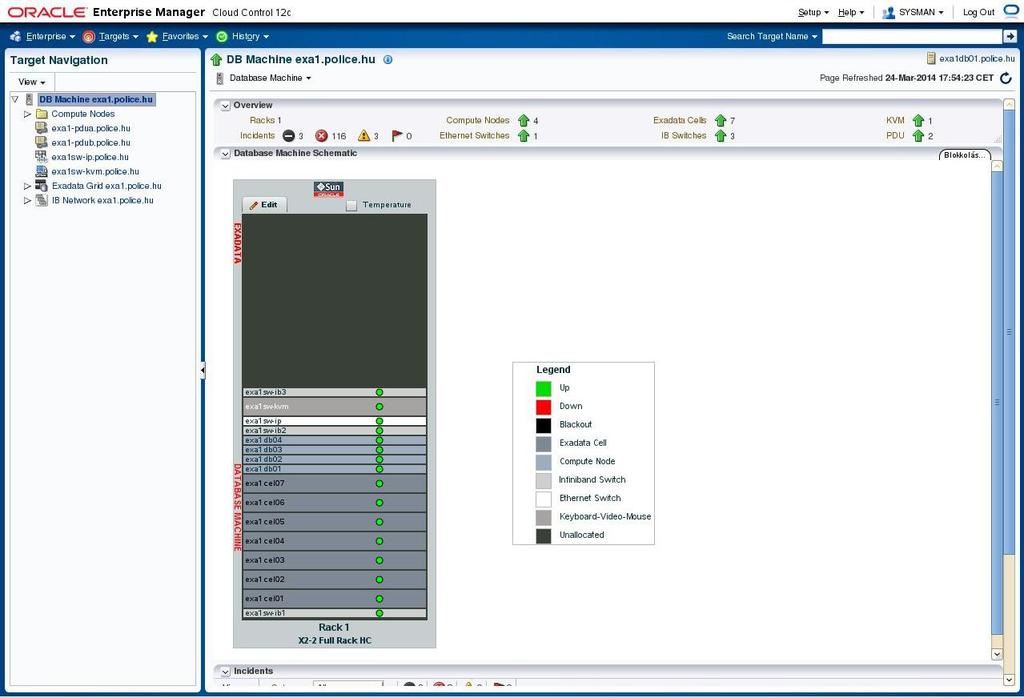The height and width of the screenshot is (698, 1024).
Task: Click the Log Out link
Action: [978, 12]
